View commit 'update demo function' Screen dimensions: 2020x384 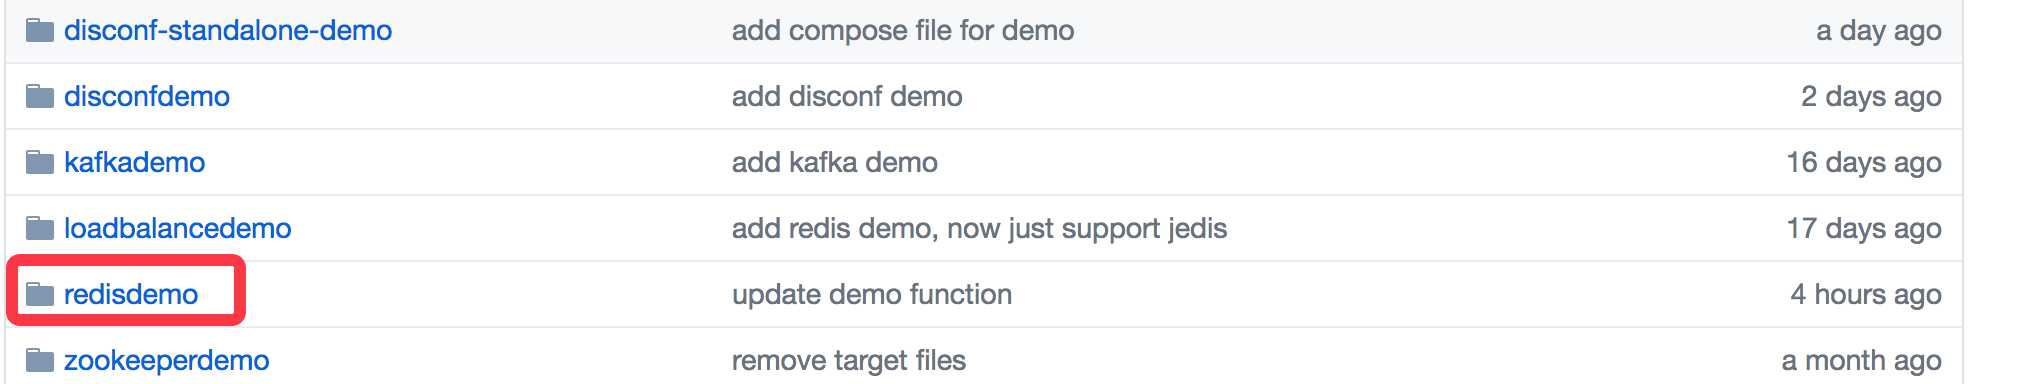872,295
